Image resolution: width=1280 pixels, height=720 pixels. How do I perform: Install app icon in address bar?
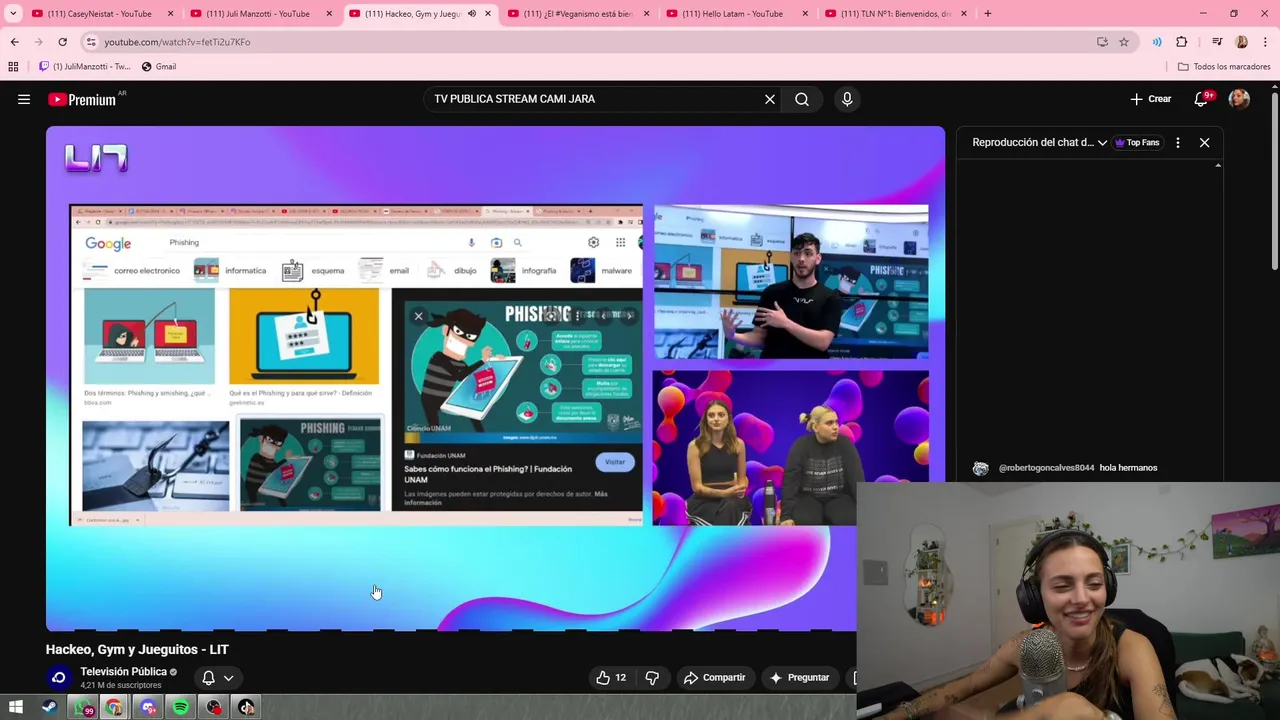click(1102, 42)
